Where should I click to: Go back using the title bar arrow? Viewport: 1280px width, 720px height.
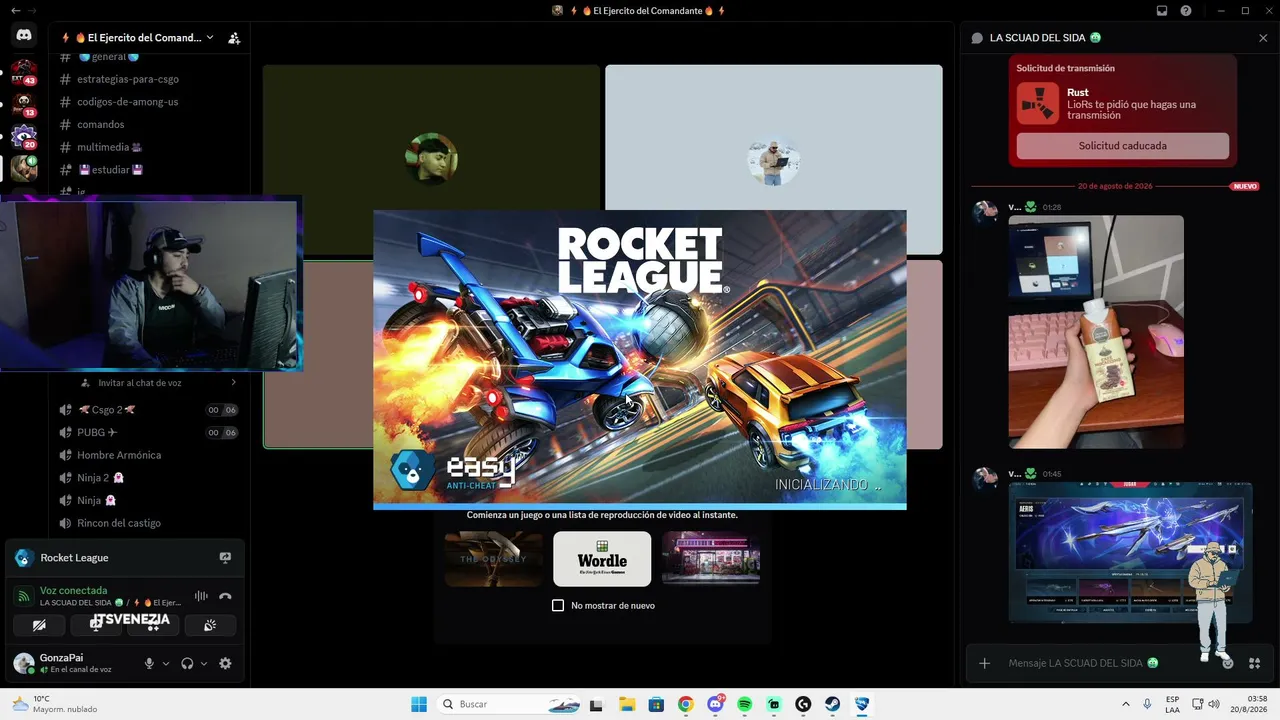coord(15,10)
